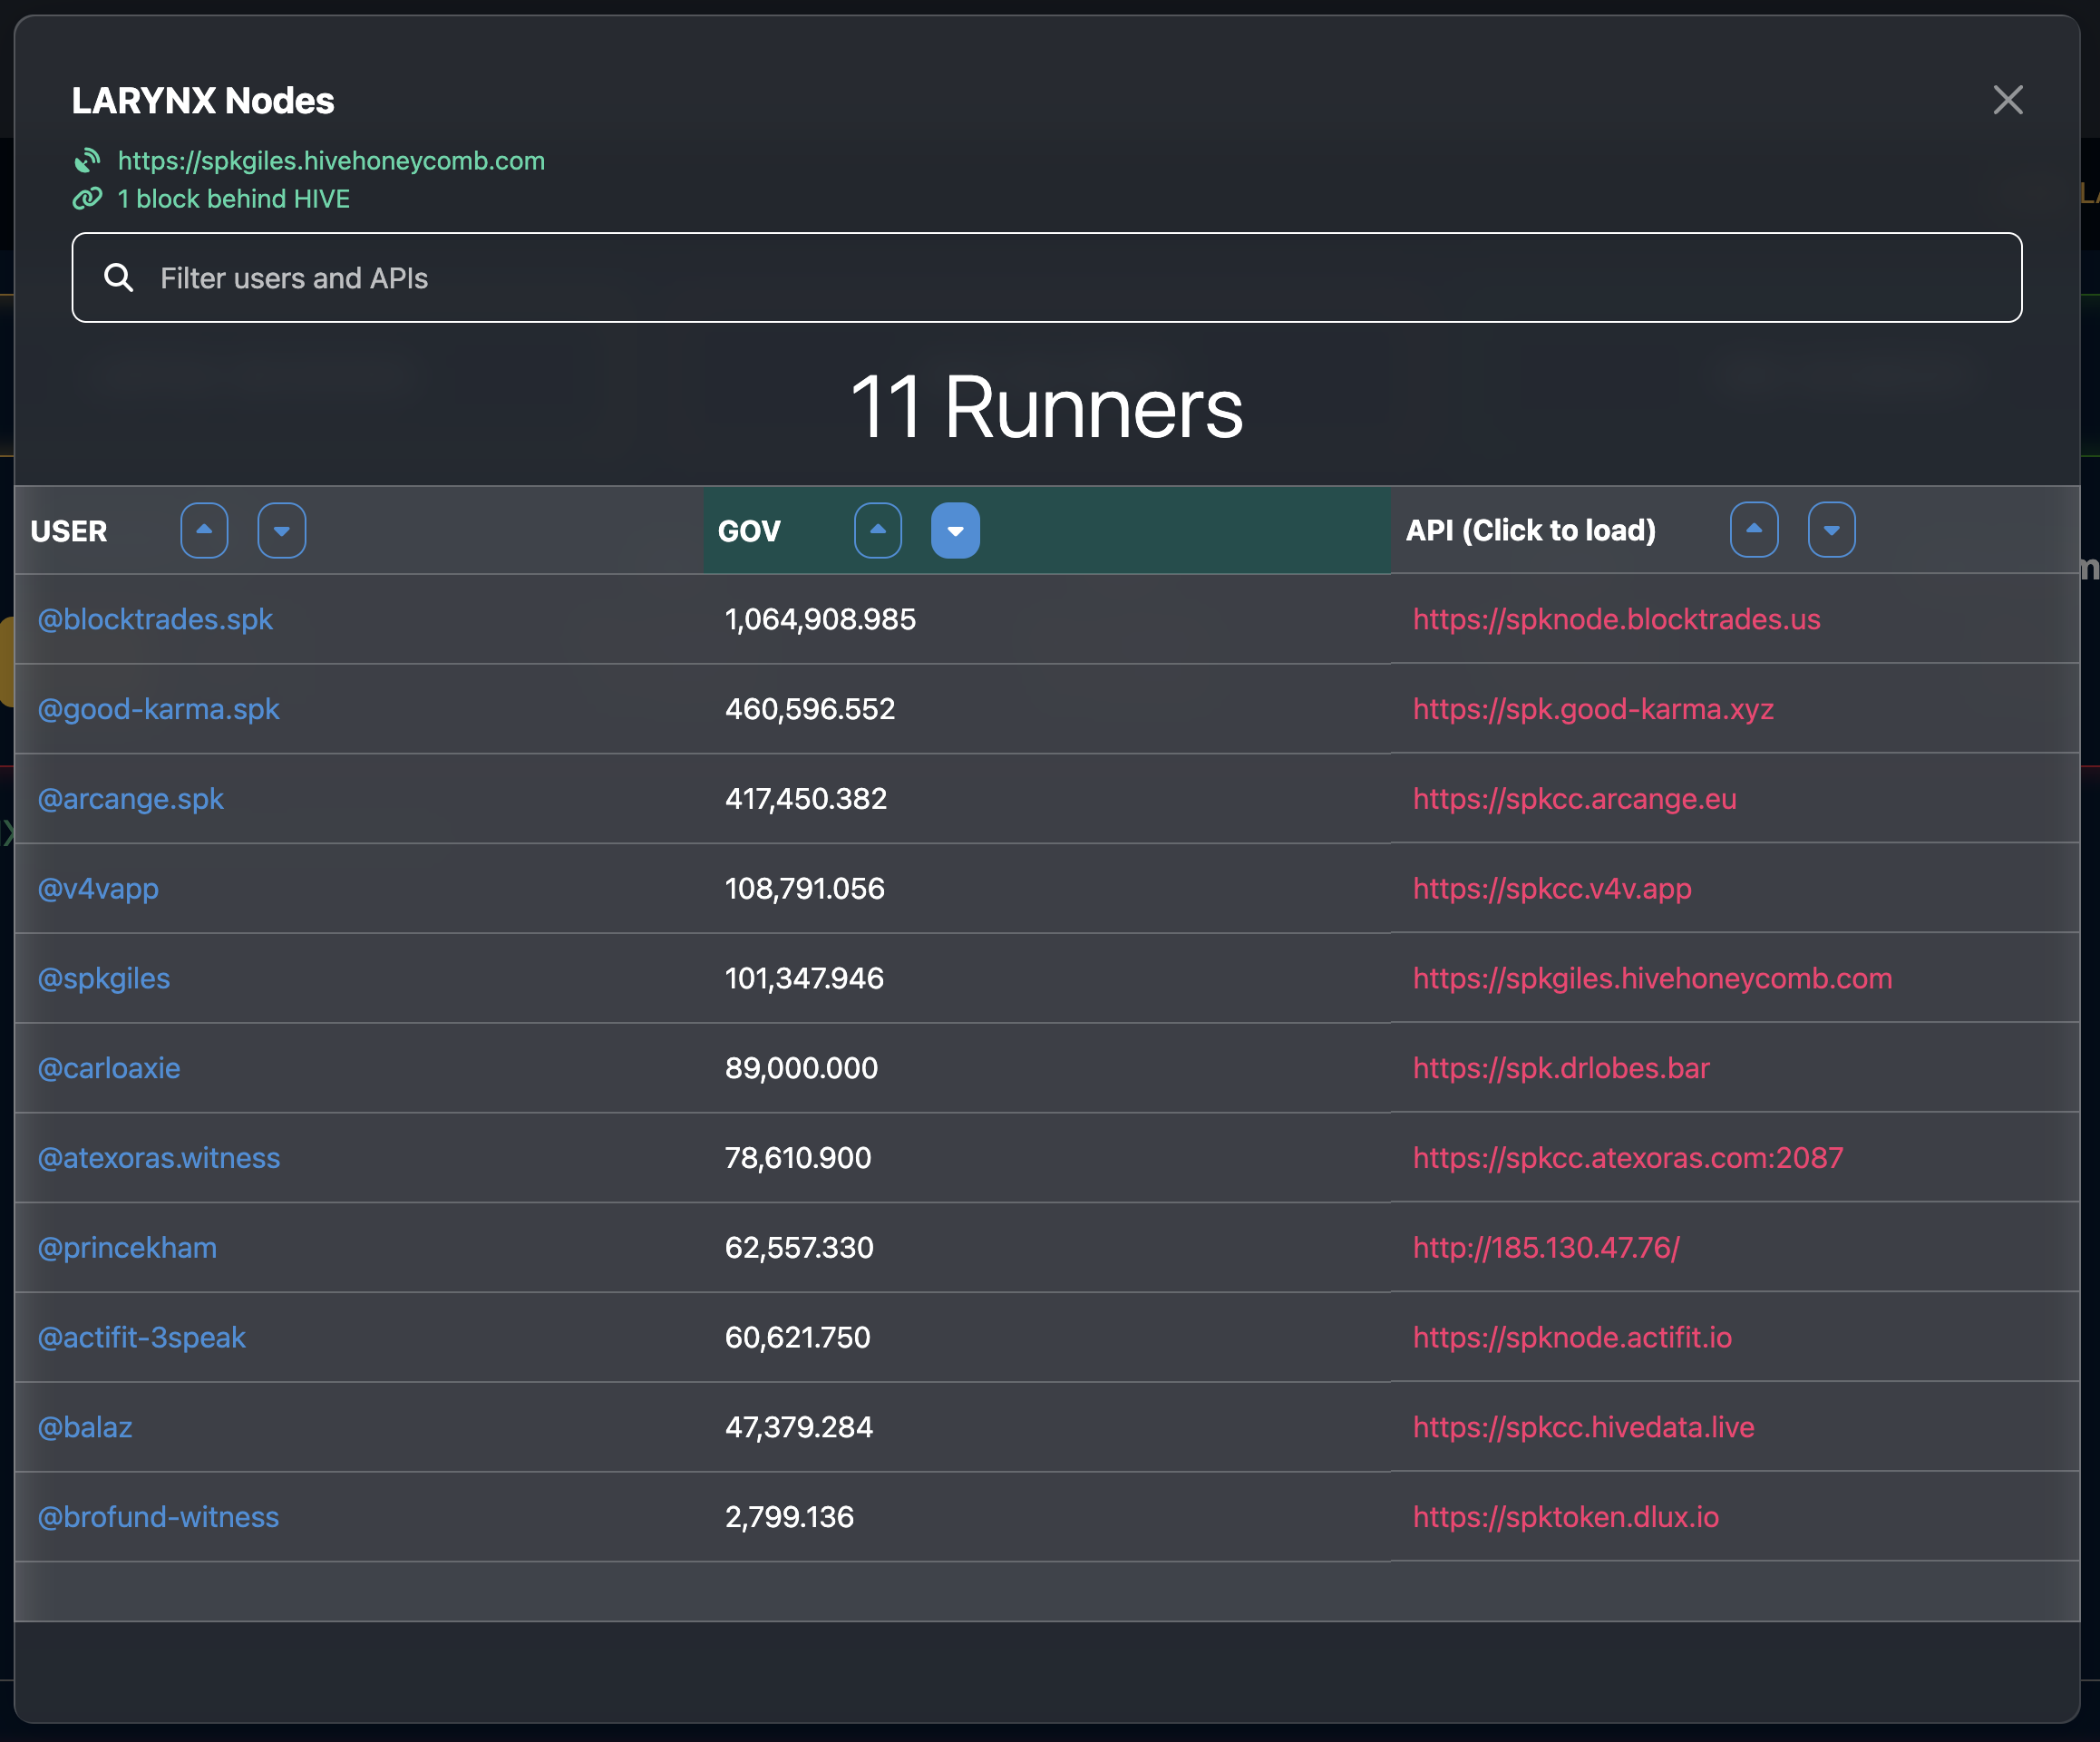Load the spkcc.v4v.app API
The image size is (2100, 1742).
(x=1552, y=889)
